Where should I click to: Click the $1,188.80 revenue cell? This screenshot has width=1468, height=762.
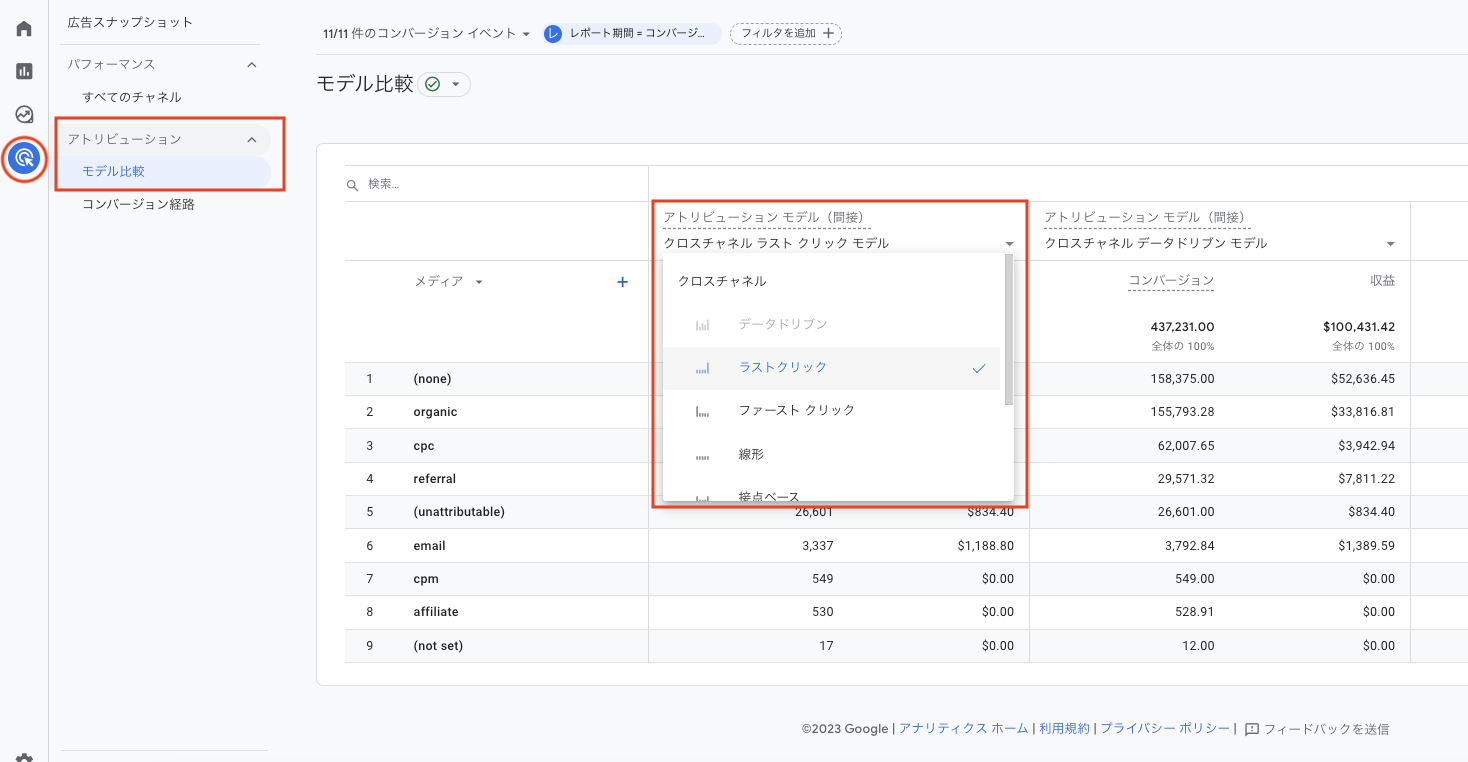click(985, 546)
